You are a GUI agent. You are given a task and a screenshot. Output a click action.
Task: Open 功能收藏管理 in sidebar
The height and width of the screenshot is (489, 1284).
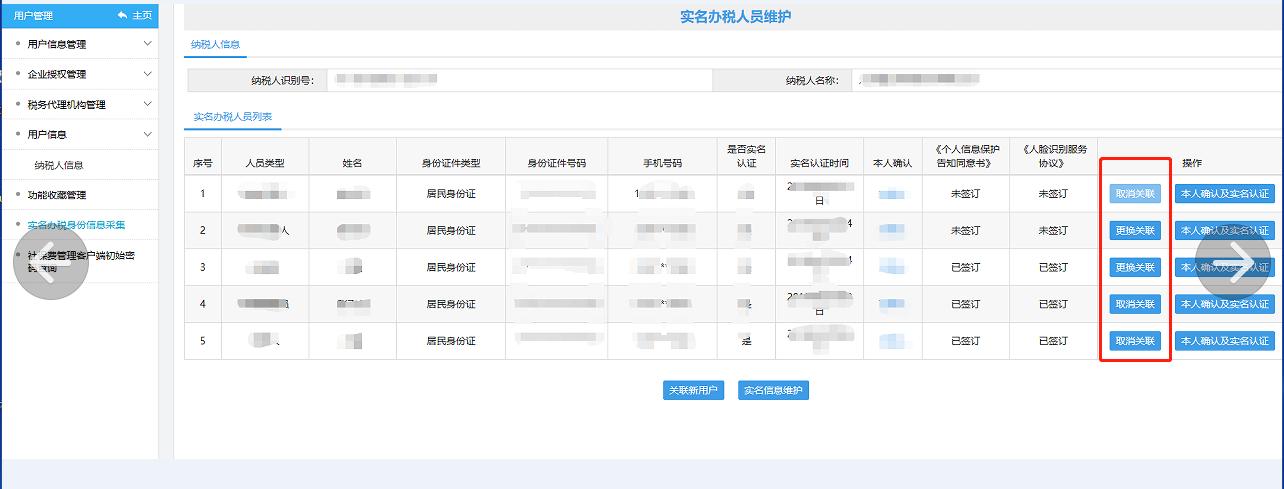tap(57, 195)
